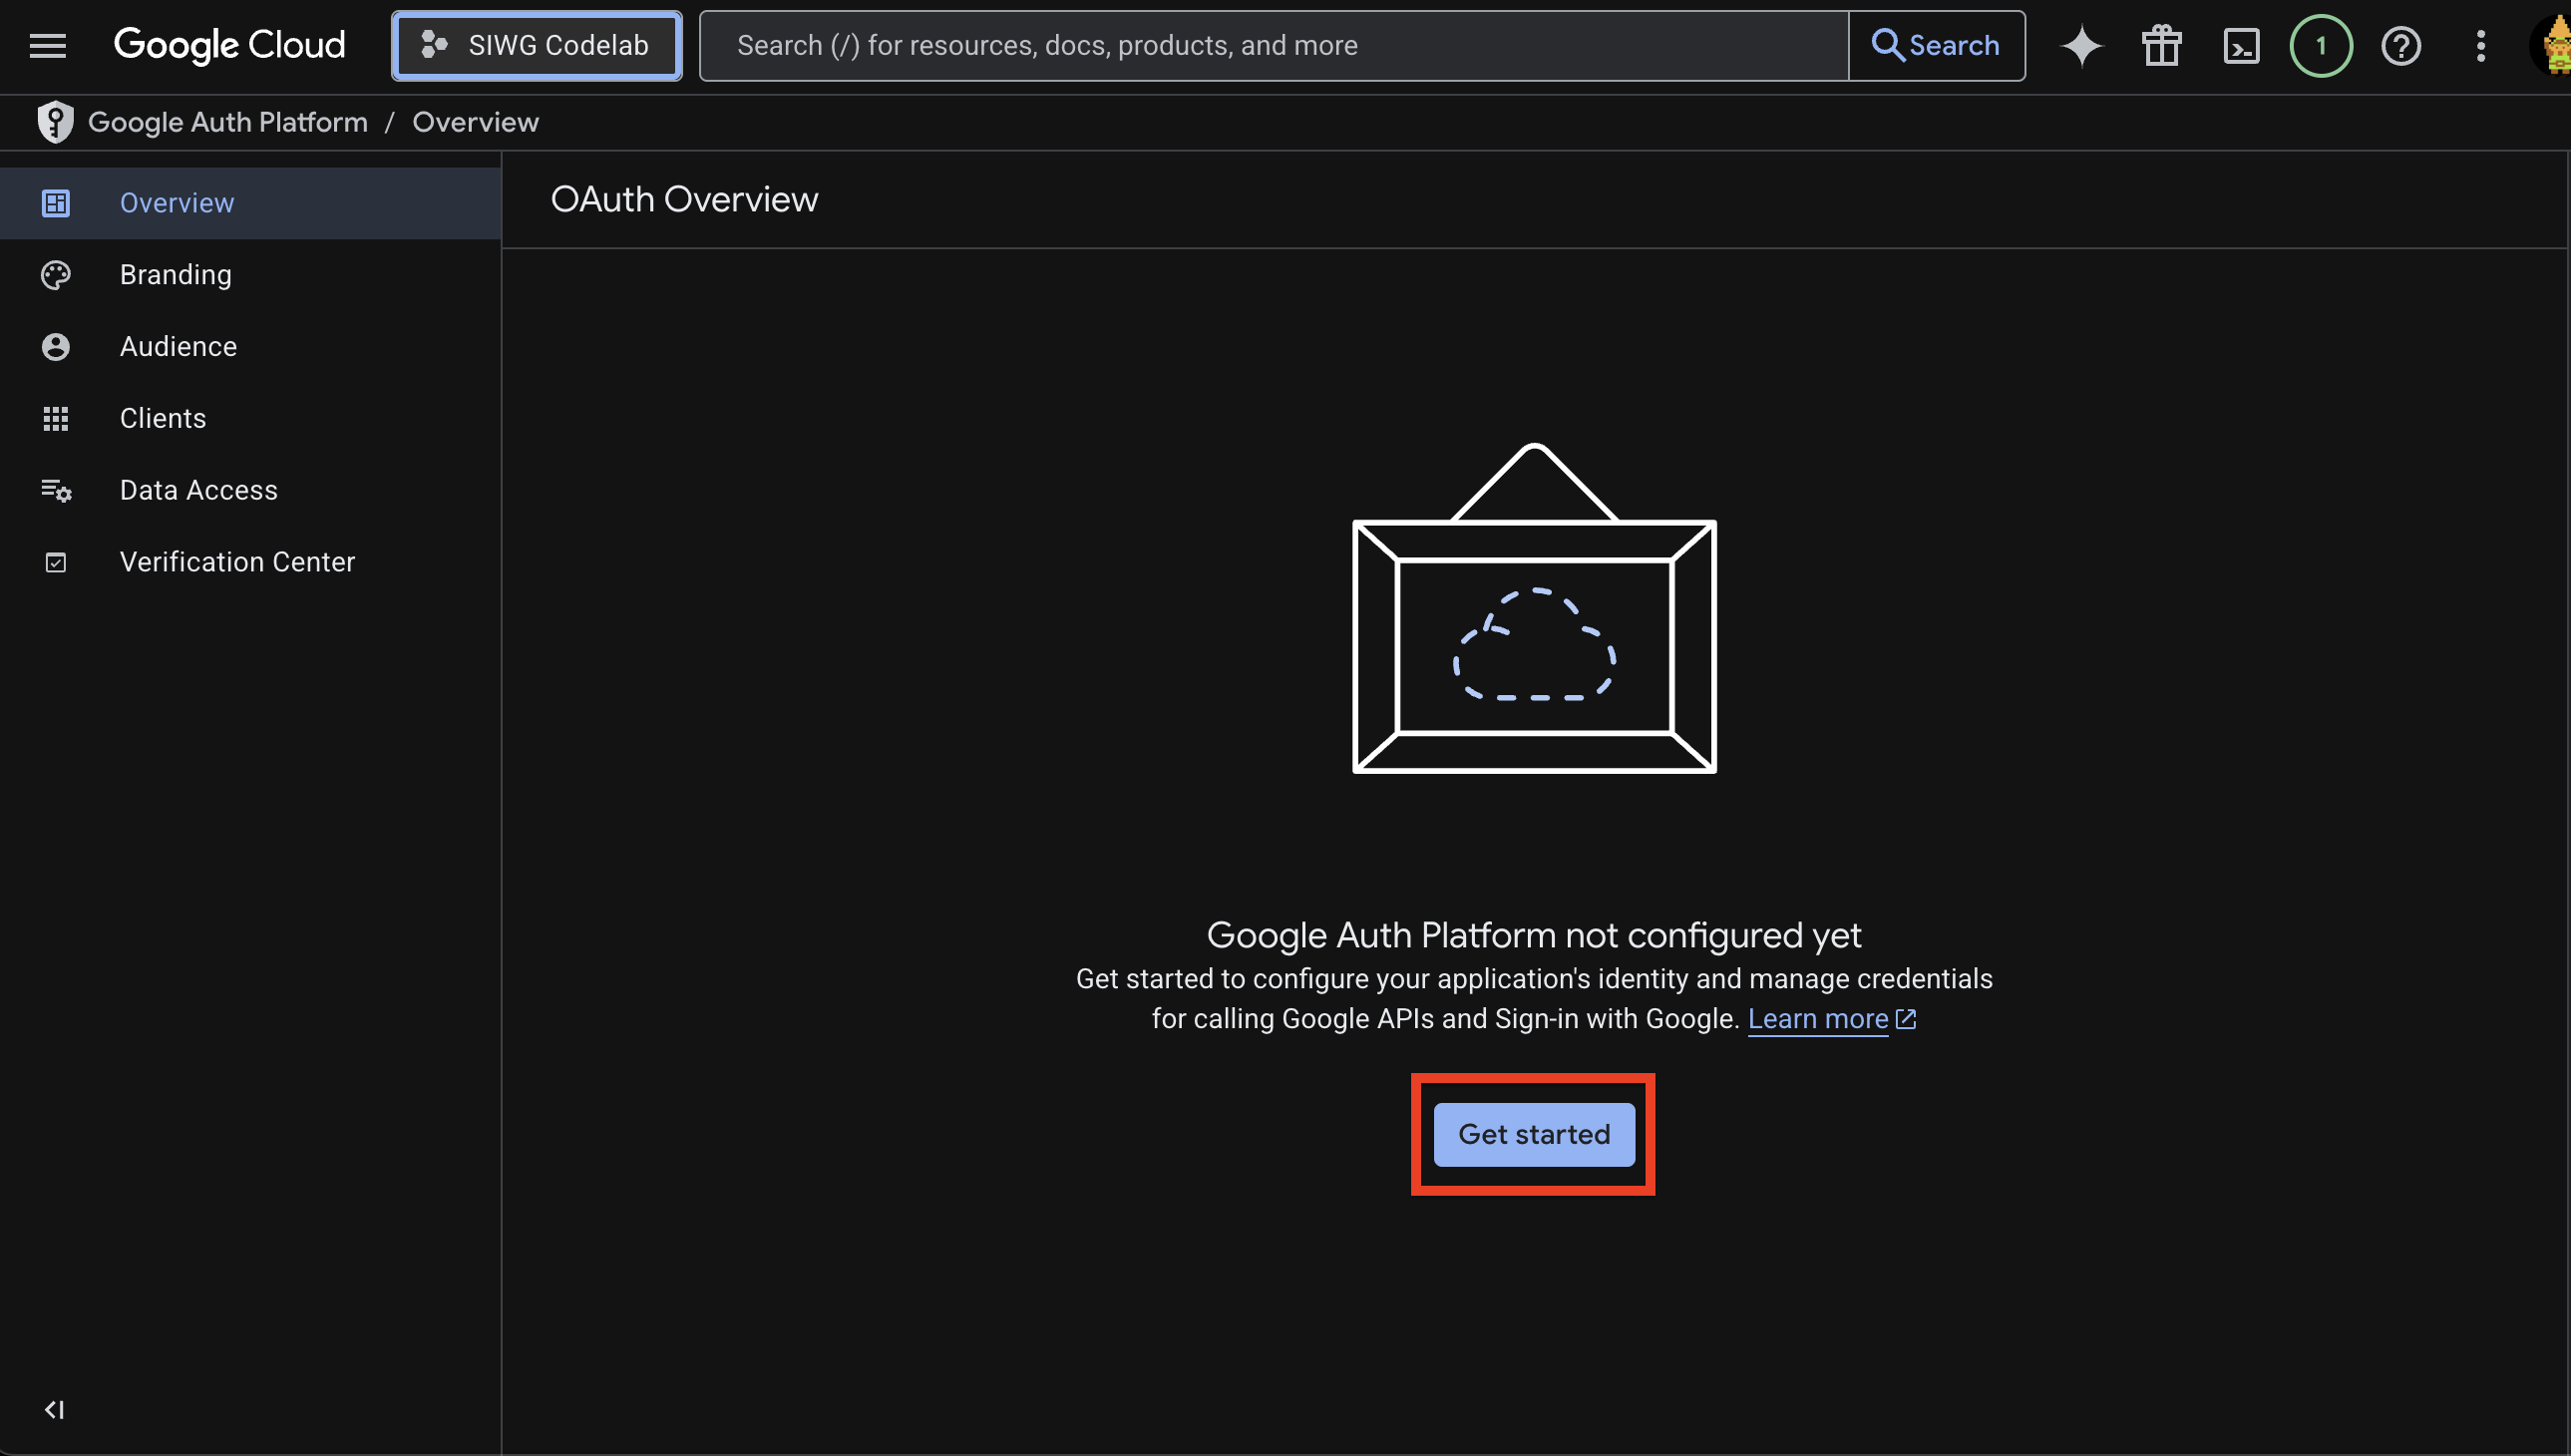This screenshot has height=1456, width=2571.
Task: Open help and support
Action: tap(2401, 45)
